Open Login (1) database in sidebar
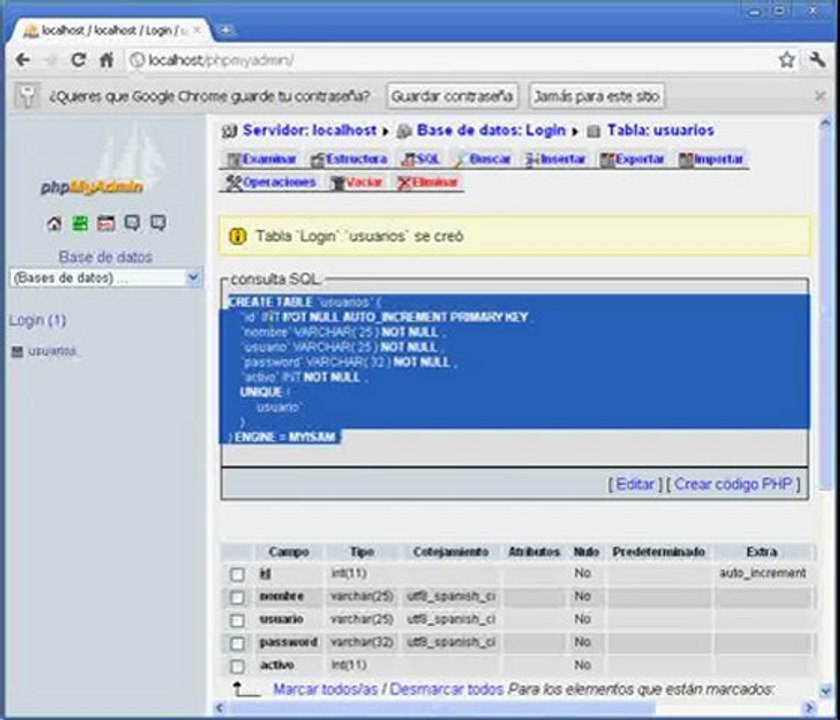This screenshot has width=840, height=720. coord(38,320)
